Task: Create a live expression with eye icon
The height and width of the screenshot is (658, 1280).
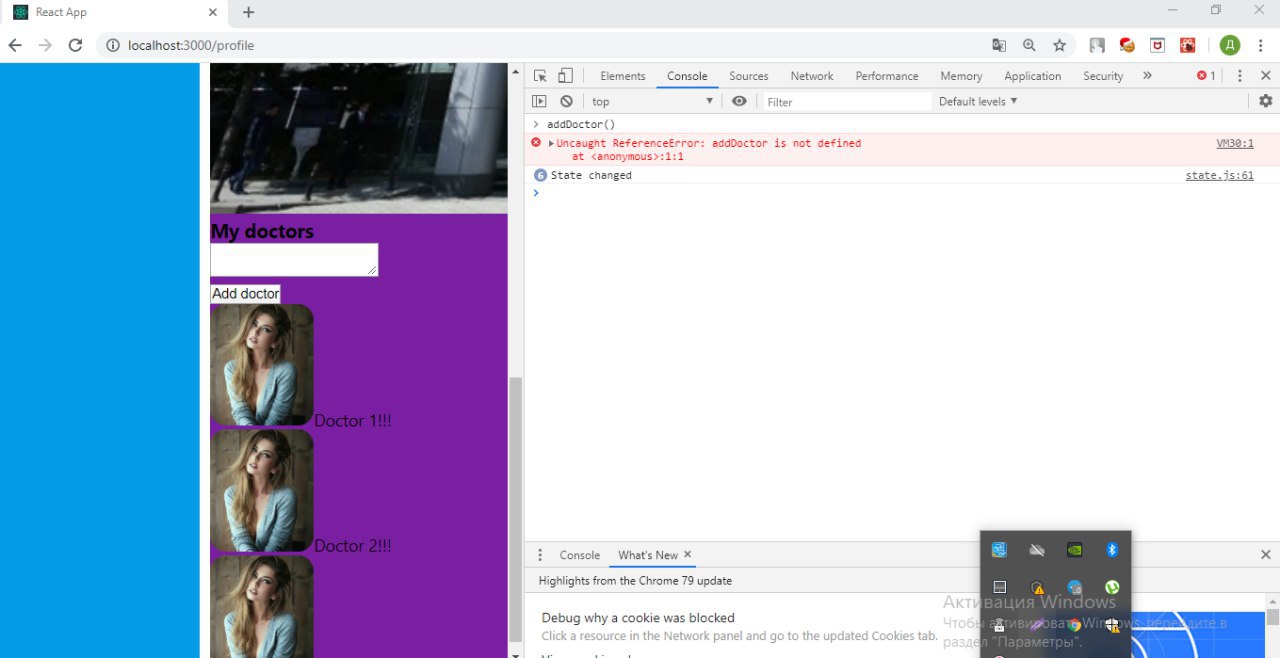Action: [739, 101]
